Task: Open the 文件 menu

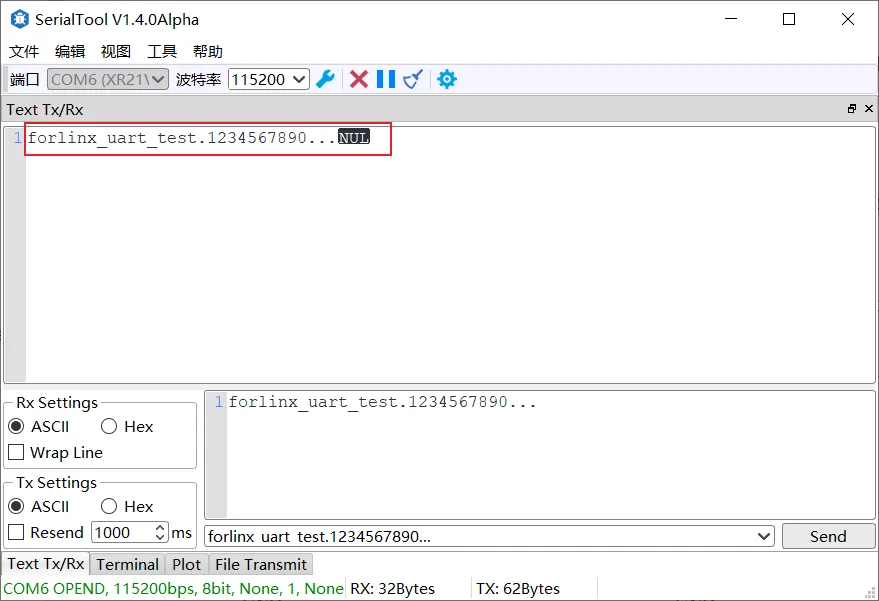Action: [x=24, y=52]
